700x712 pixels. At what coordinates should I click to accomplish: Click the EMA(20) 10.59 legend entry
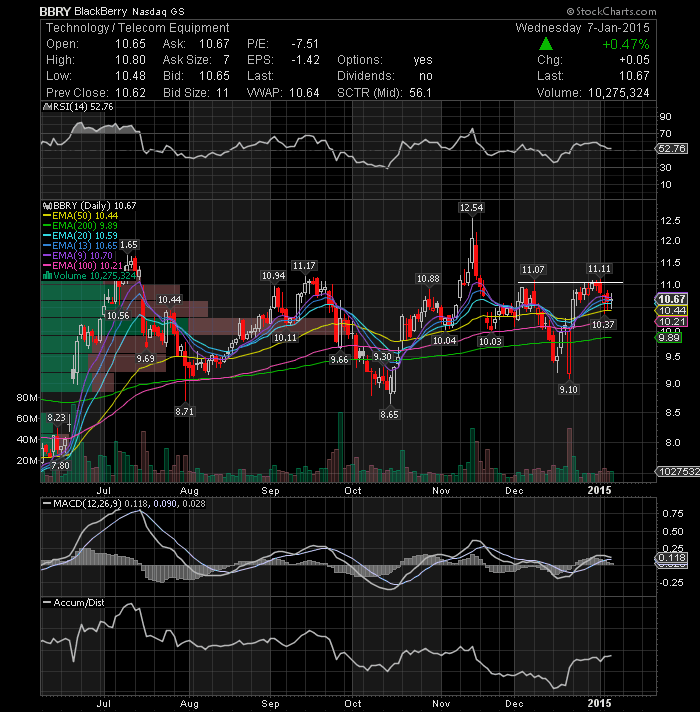(80, 236)
